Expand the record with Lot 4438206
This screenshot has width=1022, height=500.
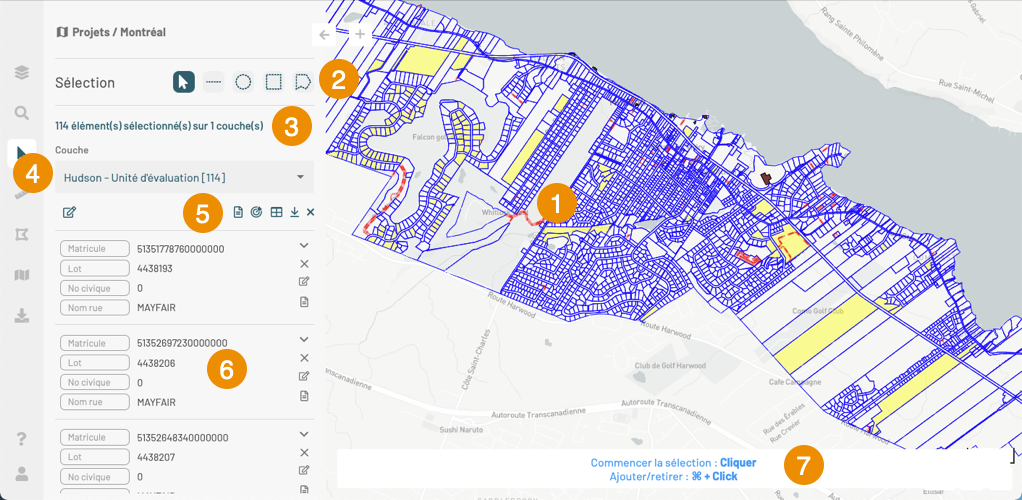(304, 339)
